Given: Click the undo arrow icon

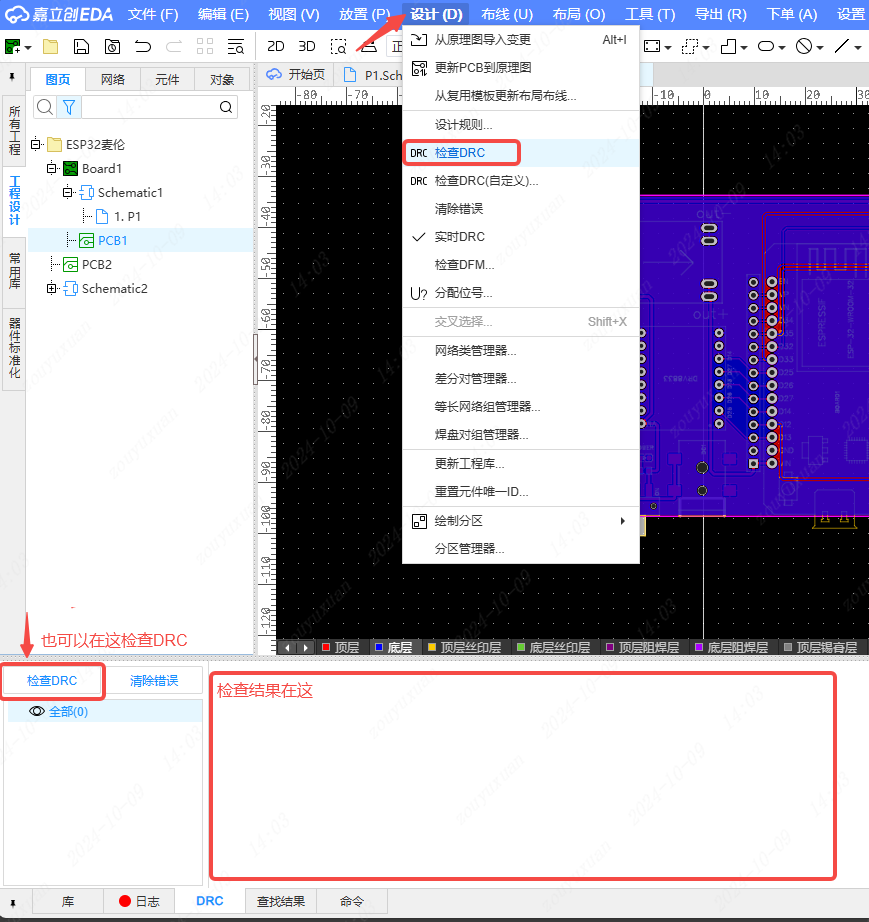Looking at the screenshot, I should coord(143,46).
